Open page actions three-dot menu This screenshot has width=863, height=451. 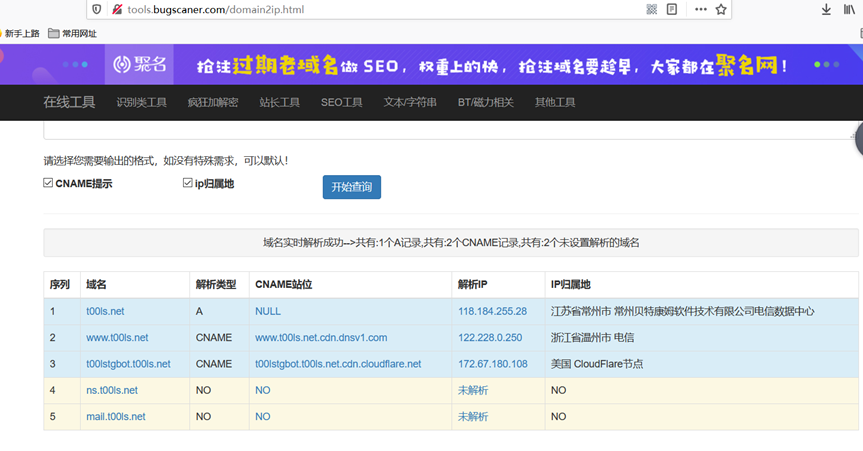coord(700,10)
